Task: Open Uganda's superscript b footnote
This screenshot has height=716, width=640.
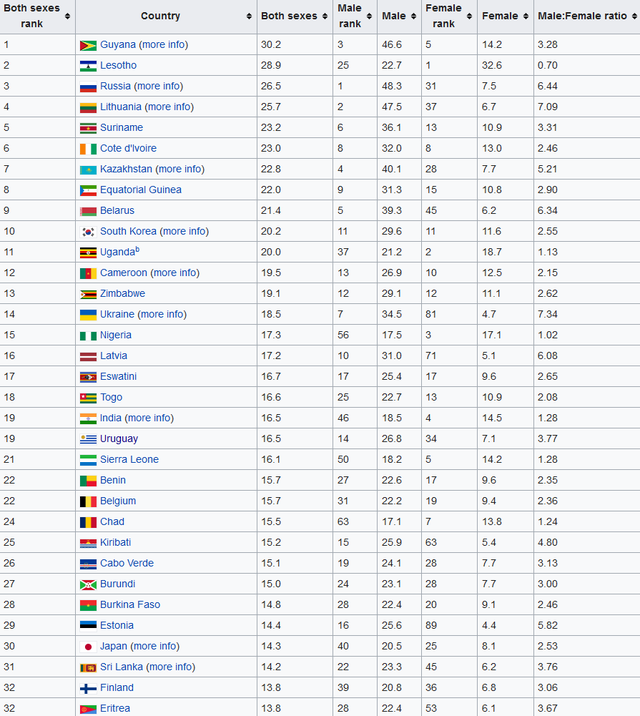Action: (137, 249)
